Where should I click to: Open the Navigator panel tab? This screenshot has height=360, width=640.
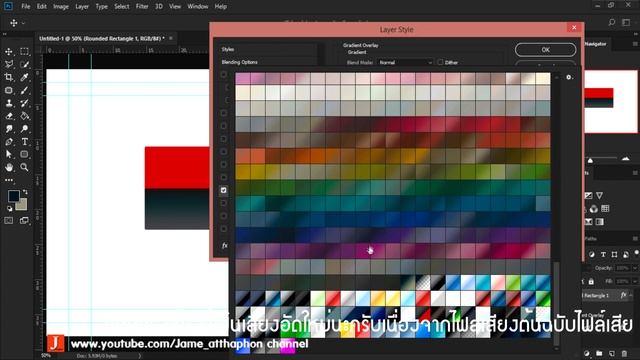596,44
